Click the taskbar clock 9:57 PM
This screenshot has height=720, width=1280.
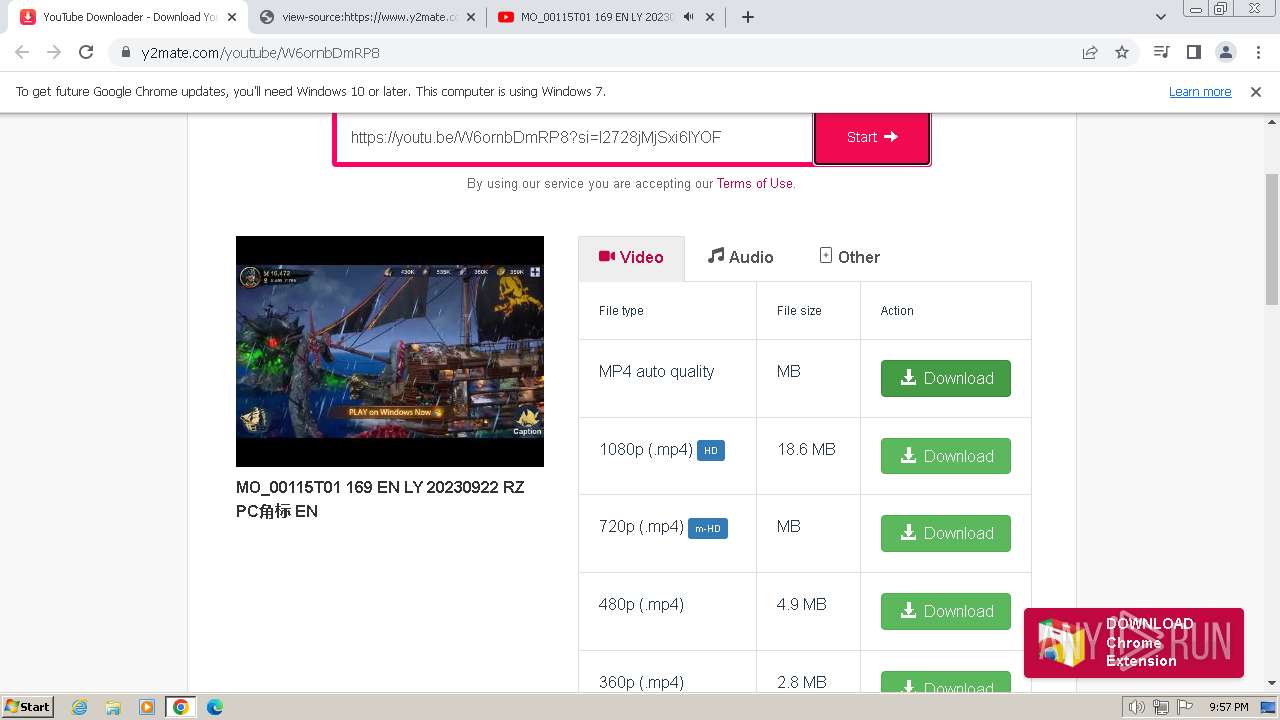click(1229, 707)
